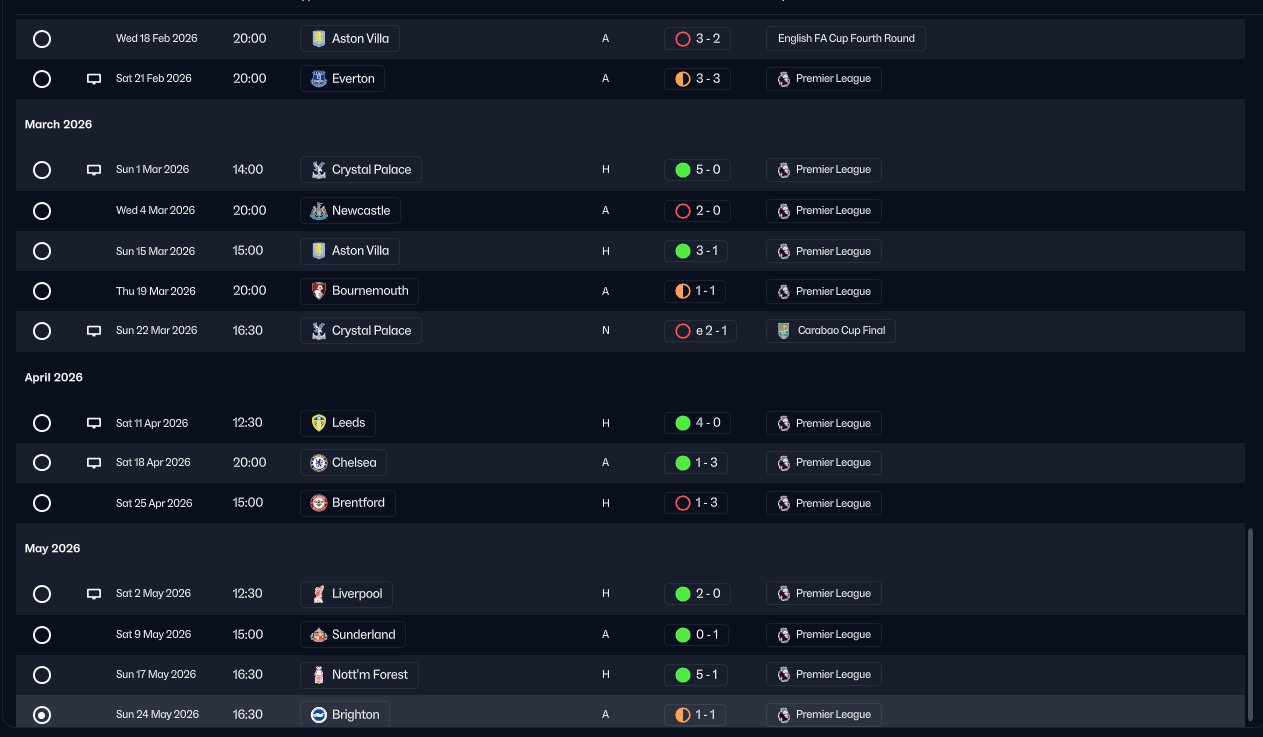Select the radio button for Sunderland match

pyautogui.click(x=42, y=635)
